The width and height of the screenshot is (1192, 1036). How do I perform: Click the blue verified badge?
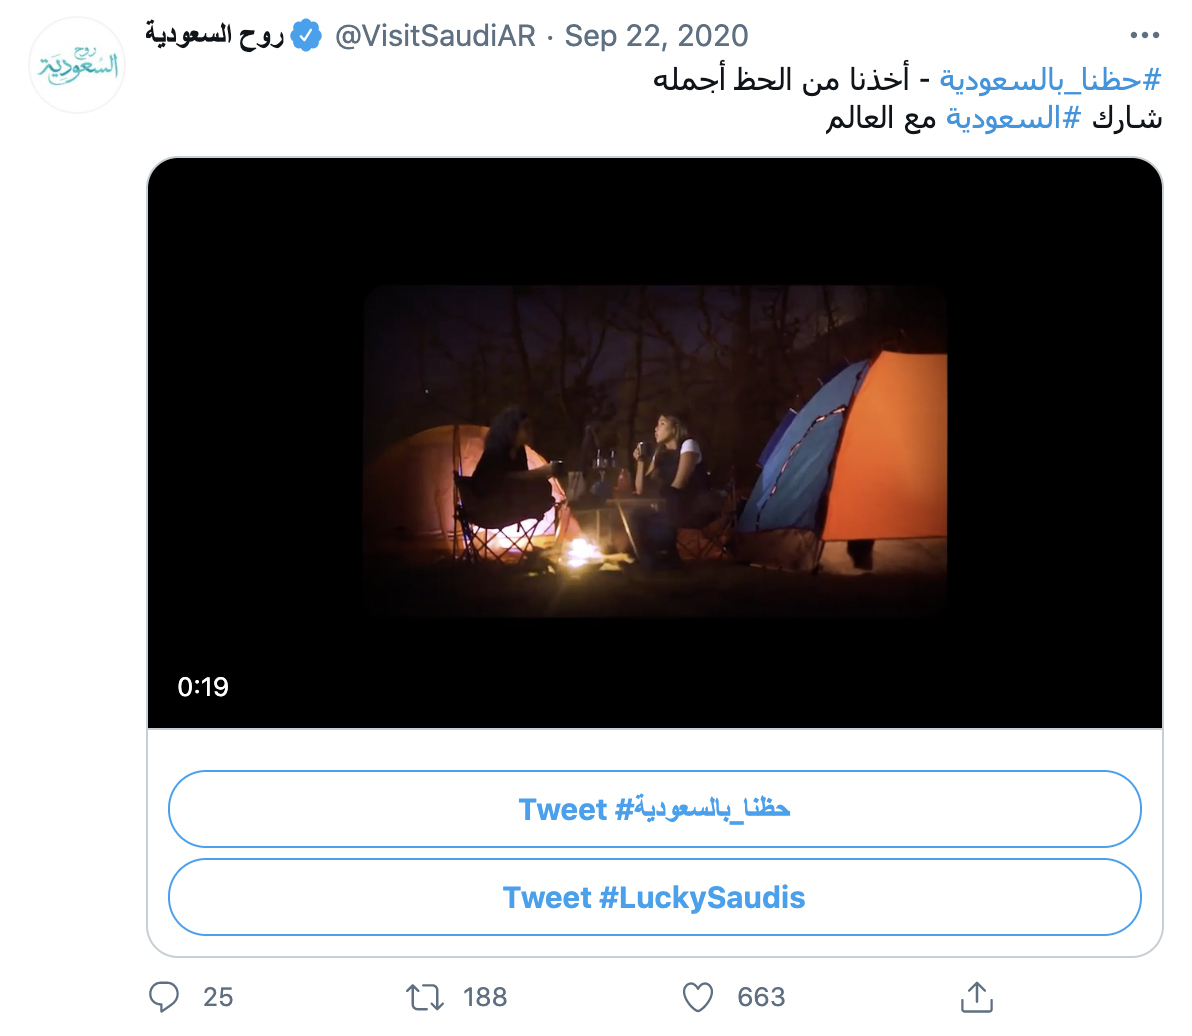[306, 37]
